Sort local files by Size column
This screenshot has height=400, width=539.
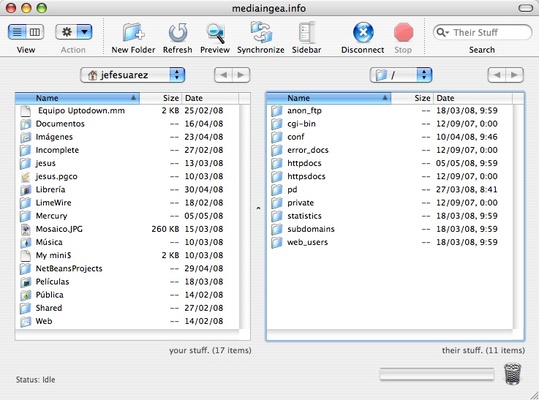tap(160, 98)
